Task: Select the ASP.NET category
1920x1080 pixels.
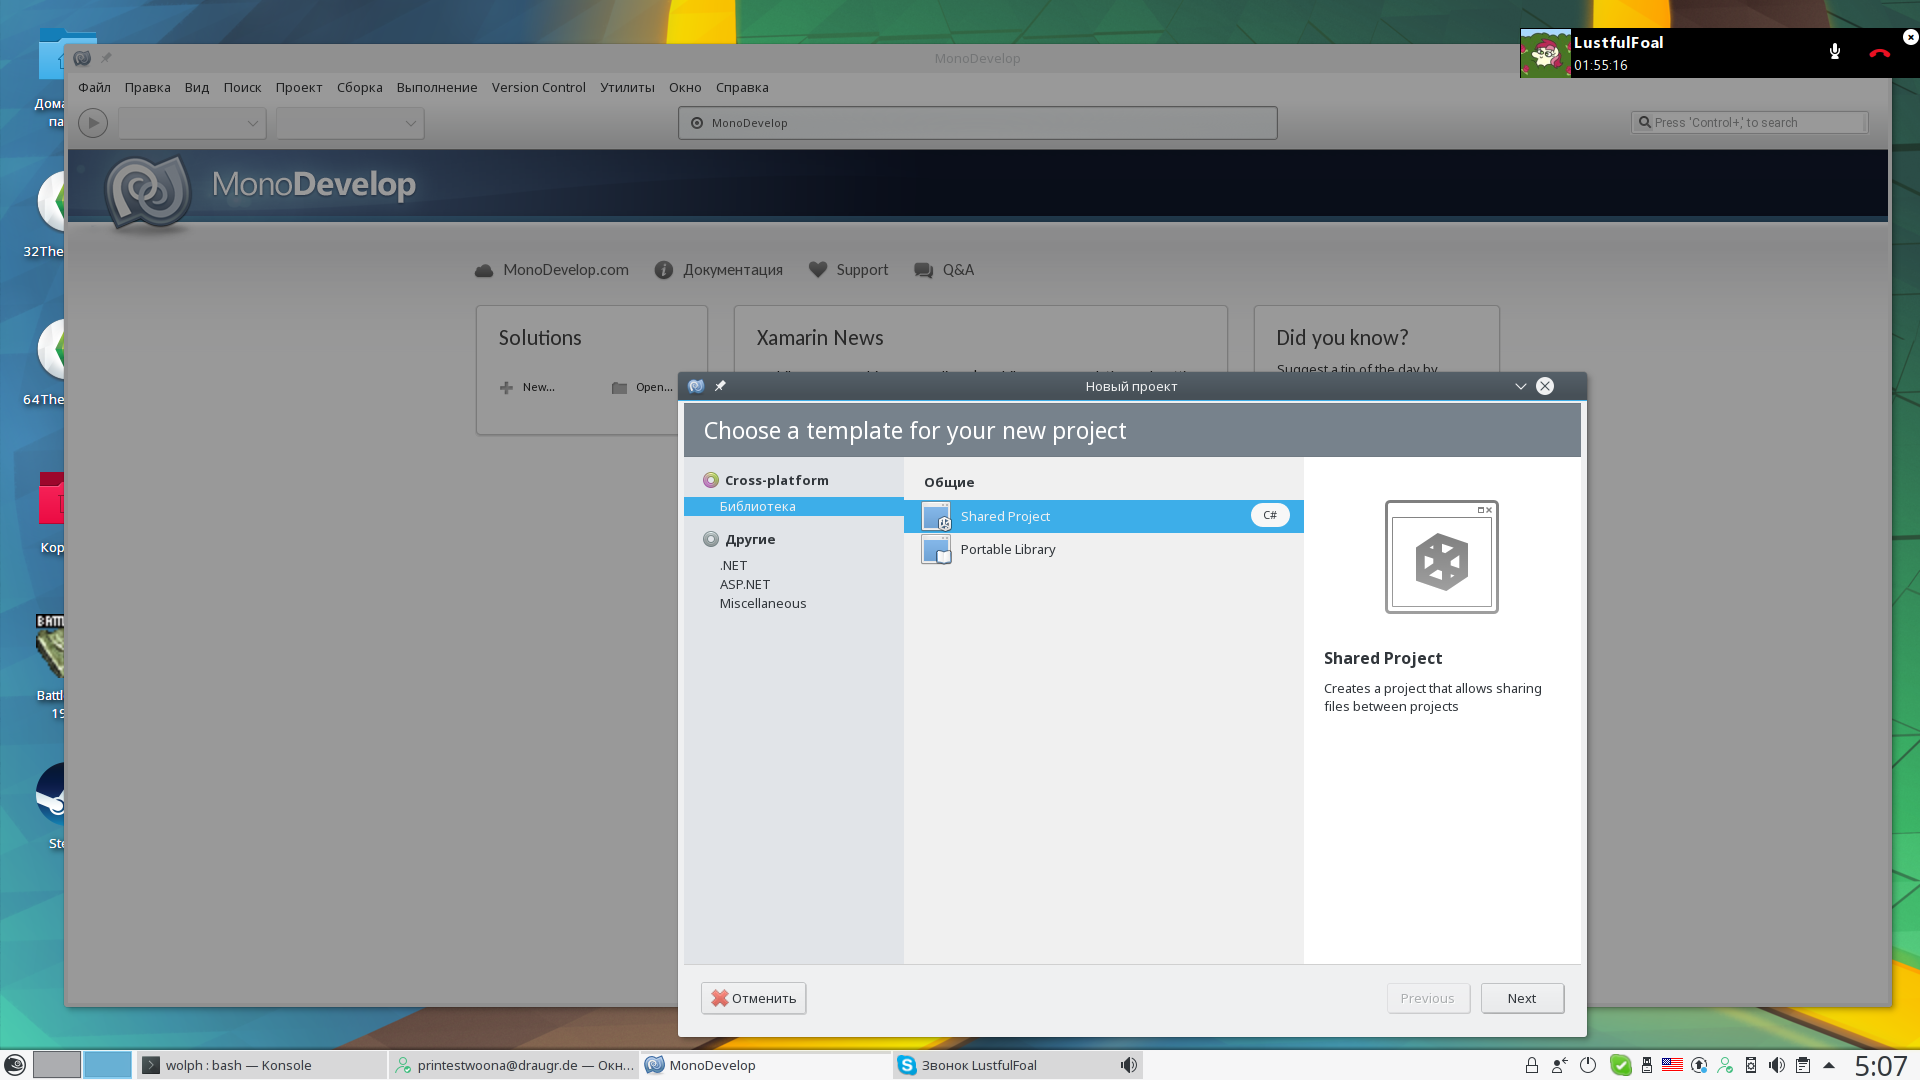Action: coord(745,584)
